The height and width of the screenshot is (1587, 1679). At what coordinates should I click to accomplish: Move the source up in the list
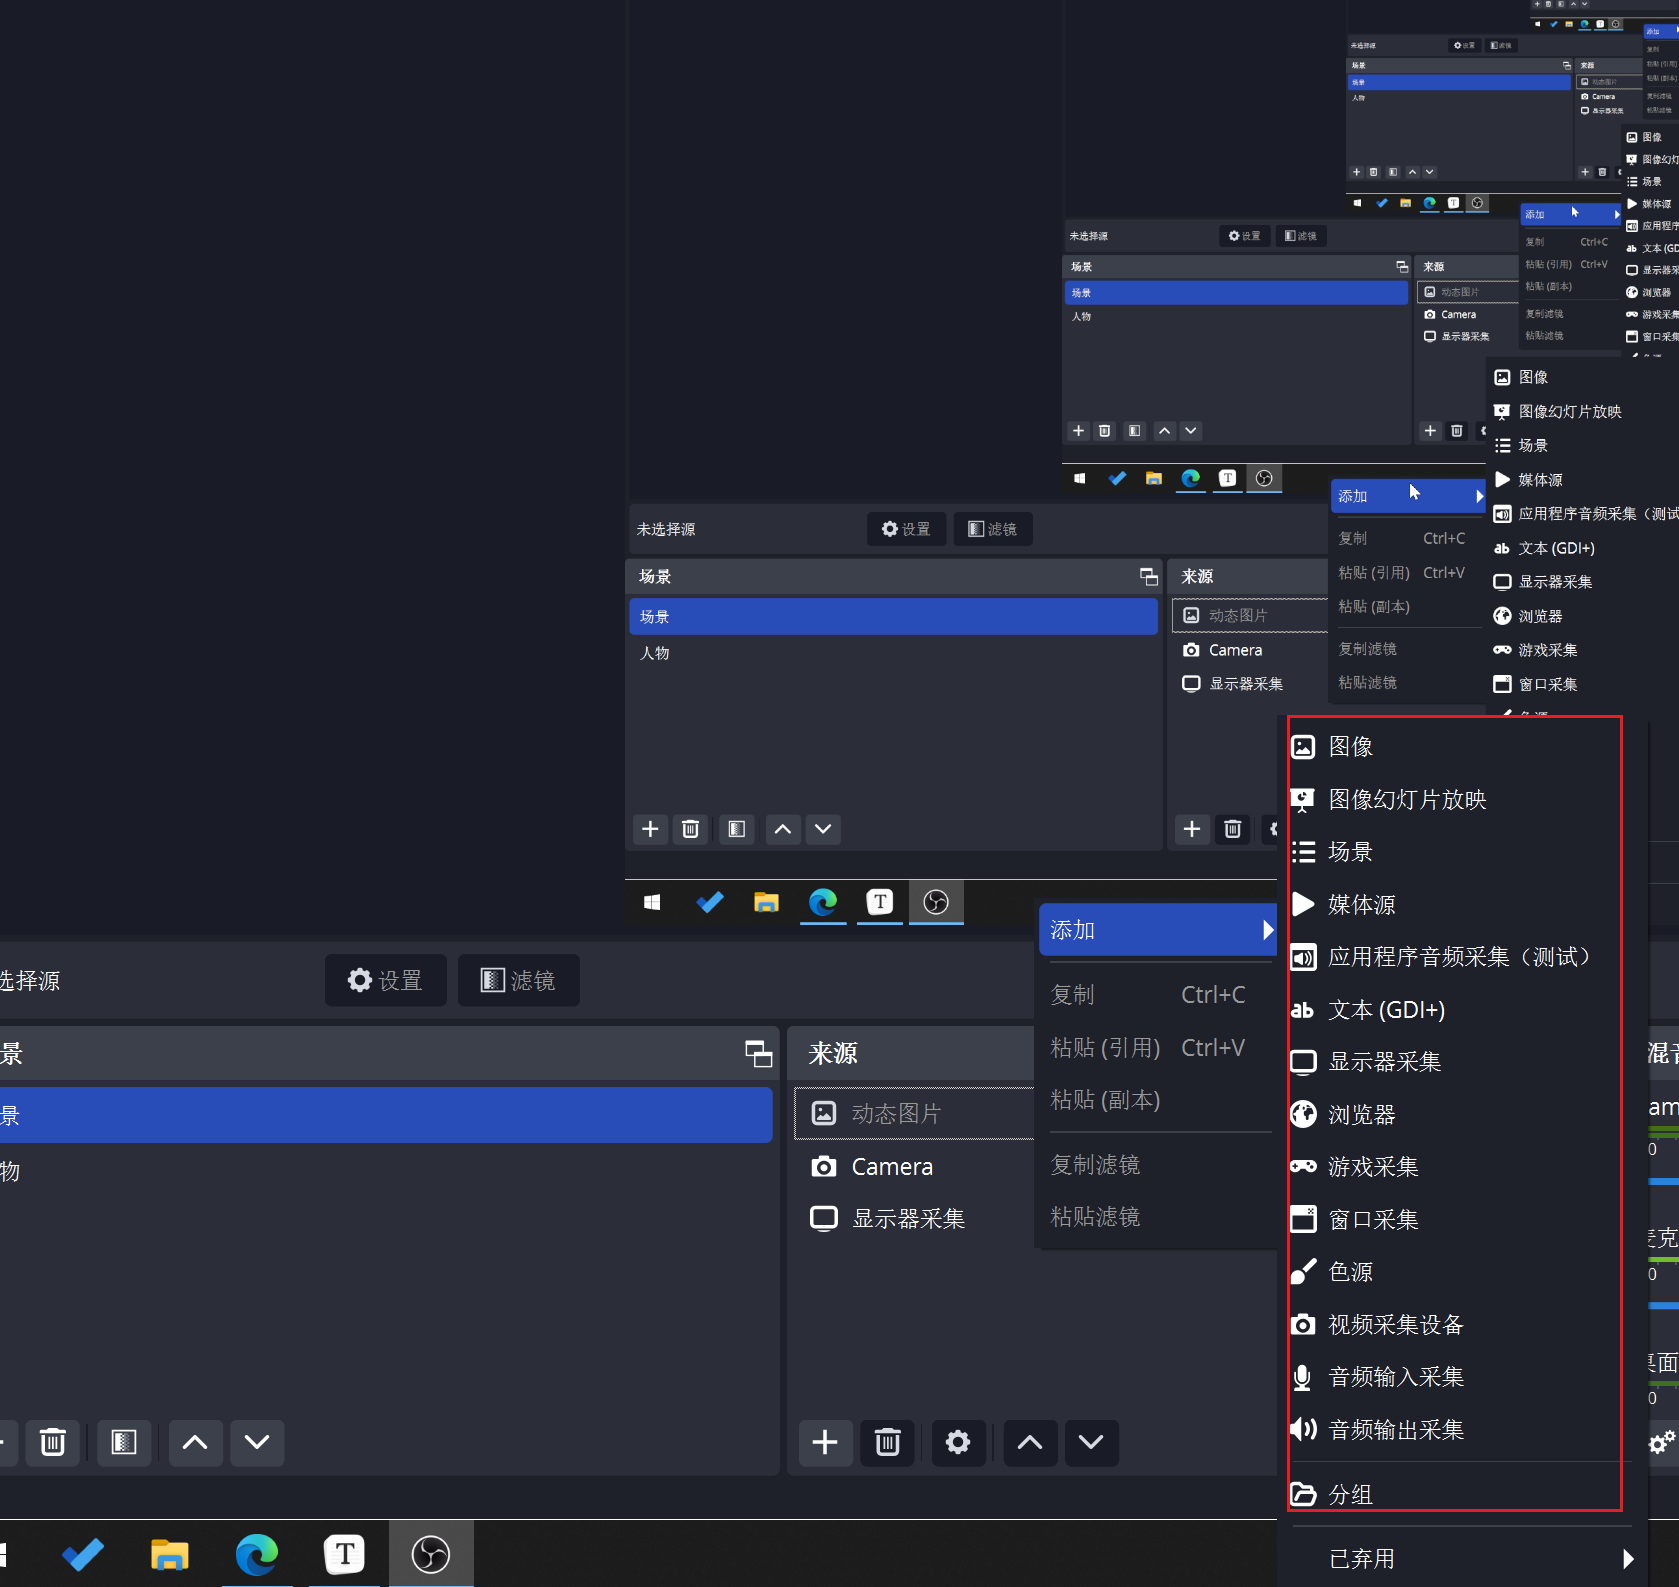(1029, 1442)
